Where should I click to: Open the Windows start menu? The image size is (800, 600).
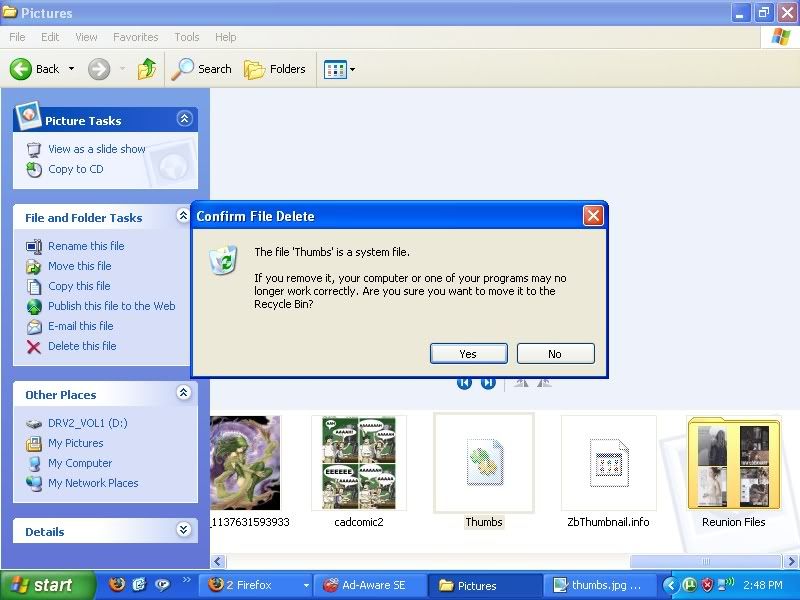click(x=47, y=585)
